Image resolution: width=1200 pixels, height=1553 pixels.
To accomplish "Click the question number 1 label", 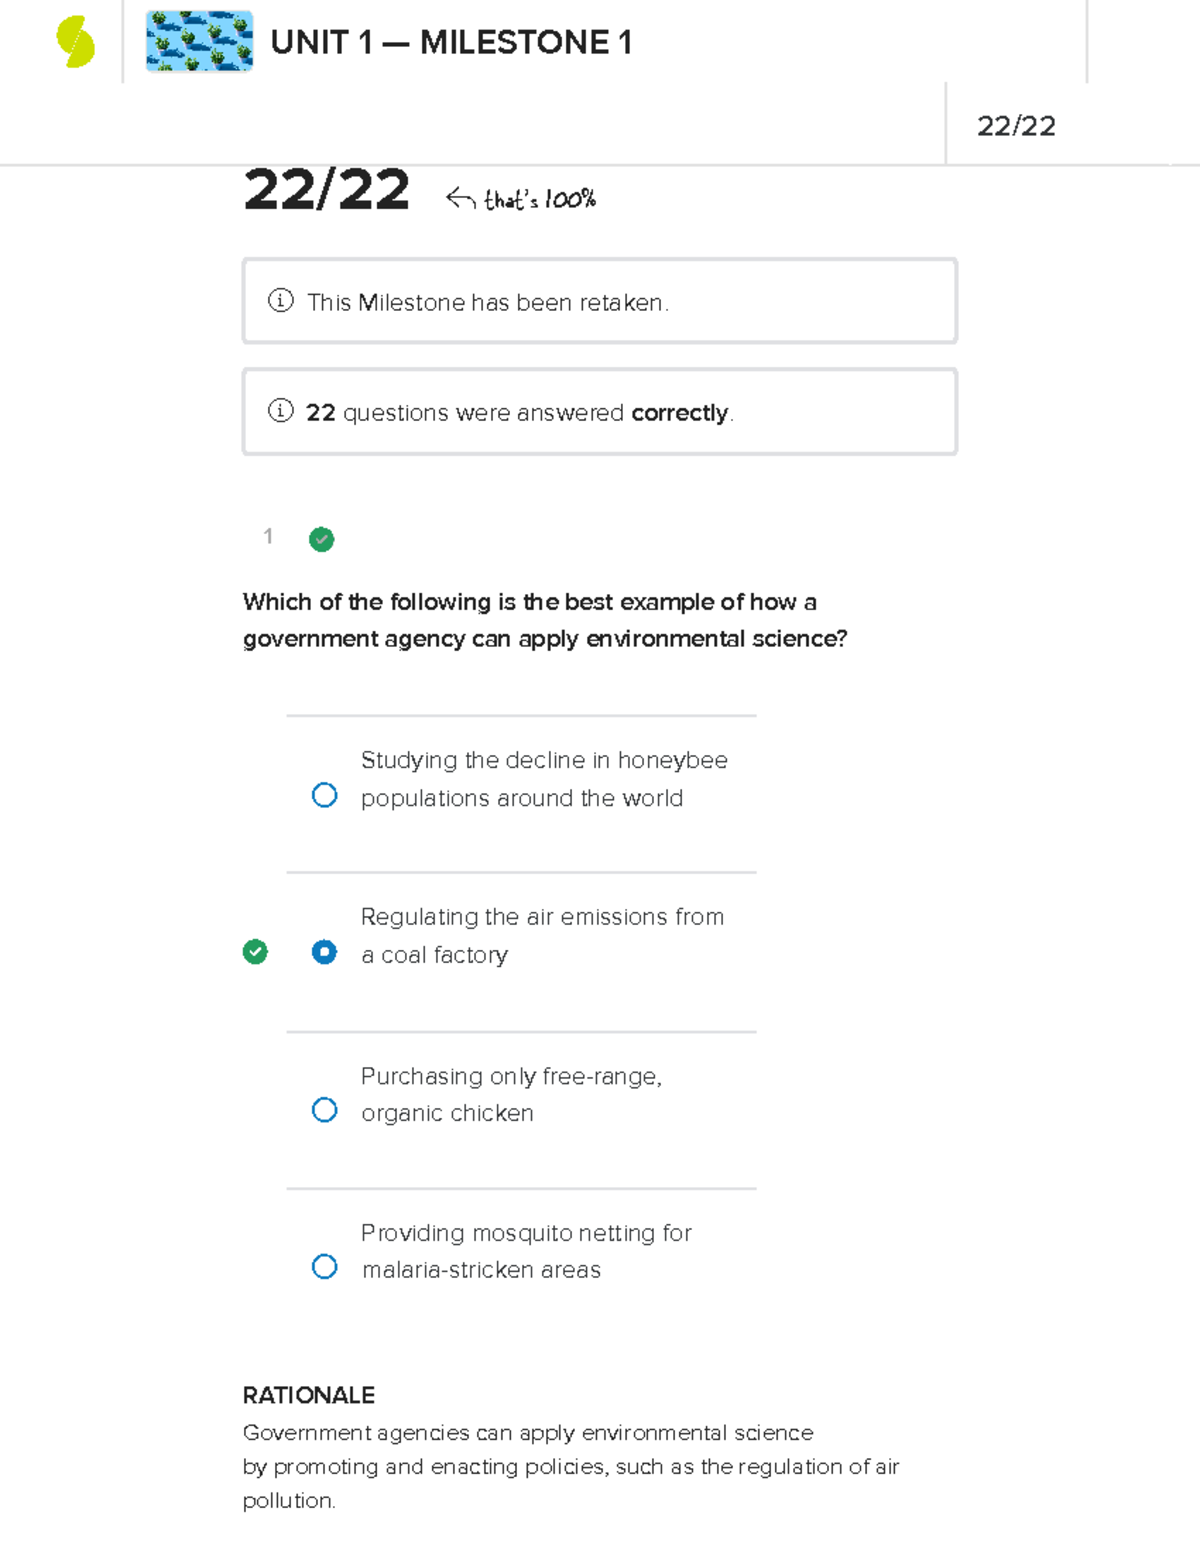I will pyautogui.click(x=268, y=537).
